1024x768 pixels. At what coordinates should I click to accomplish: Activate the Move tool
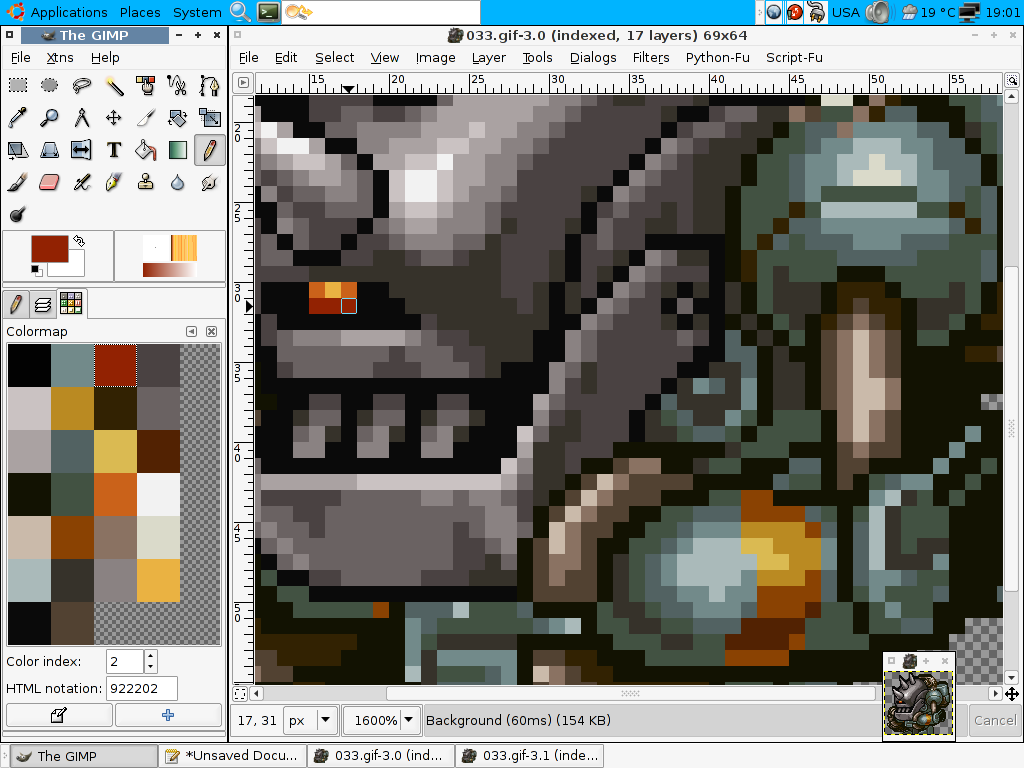(113, 117)
